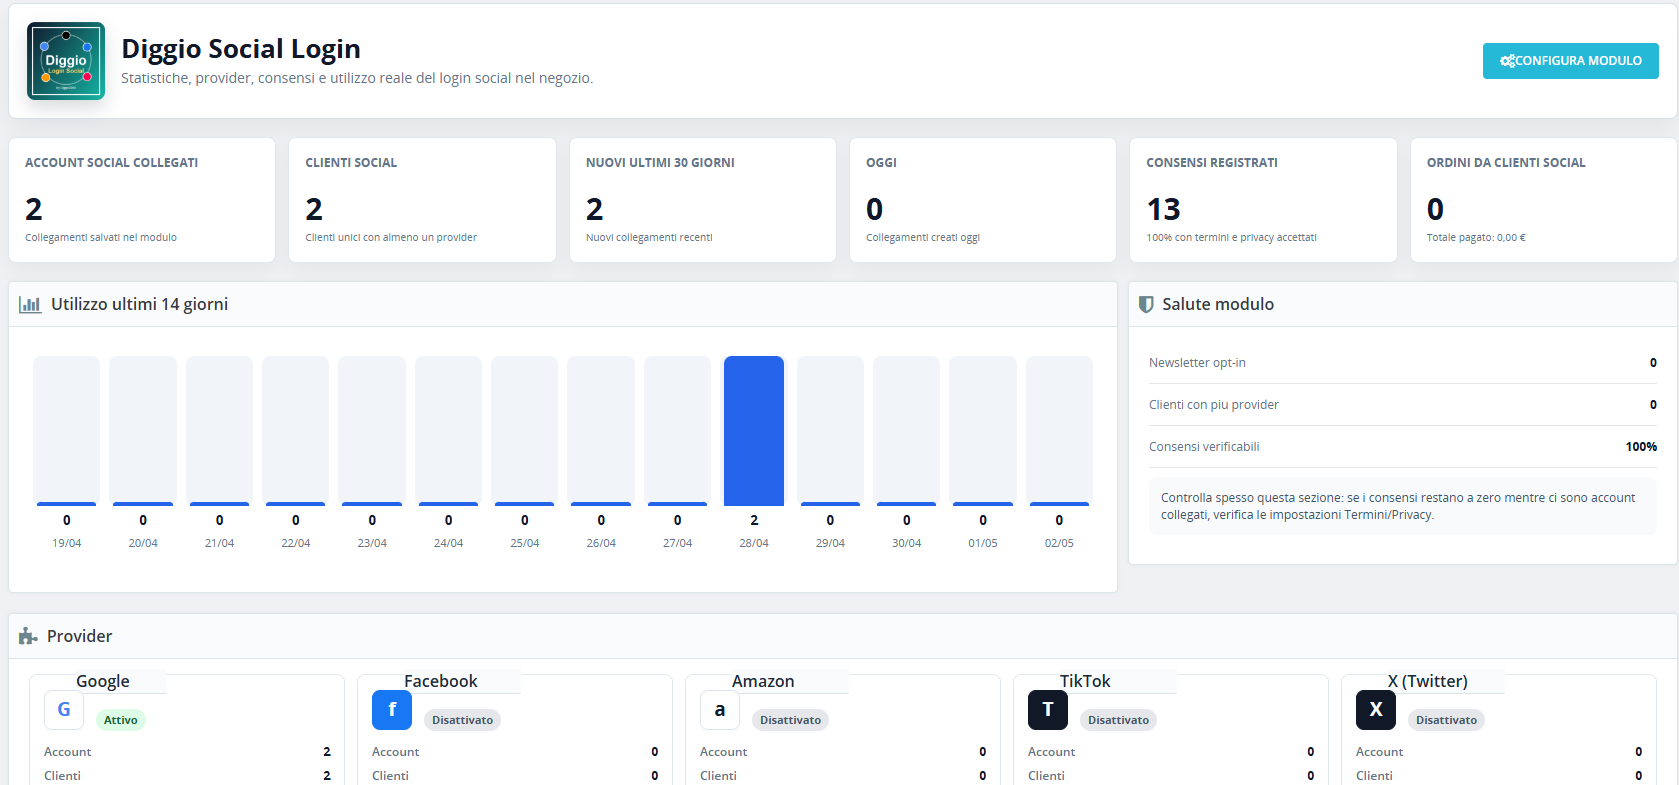Click the puzzle icon beside Provider
The width and height of the screenshot is (1679, 785).
coord(28,636)
